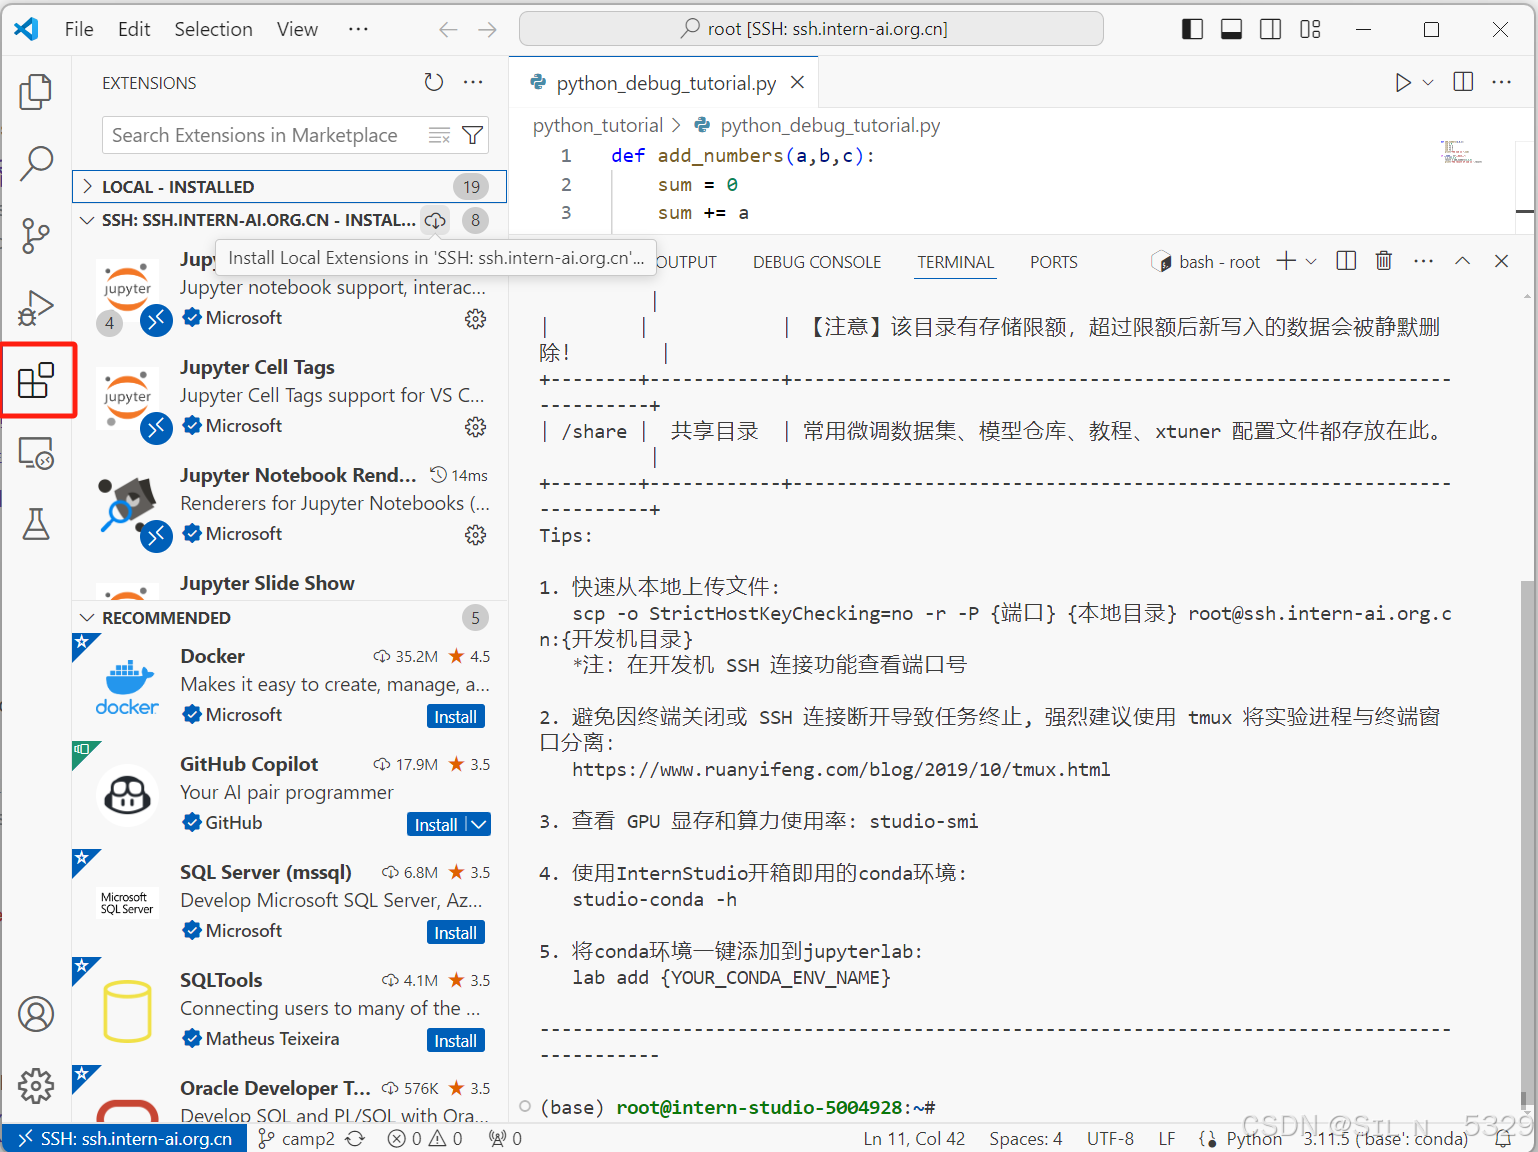Clear extensions search results icon
The image size is (1538, 1152).
pyautogui.click(x=439, y=135)
